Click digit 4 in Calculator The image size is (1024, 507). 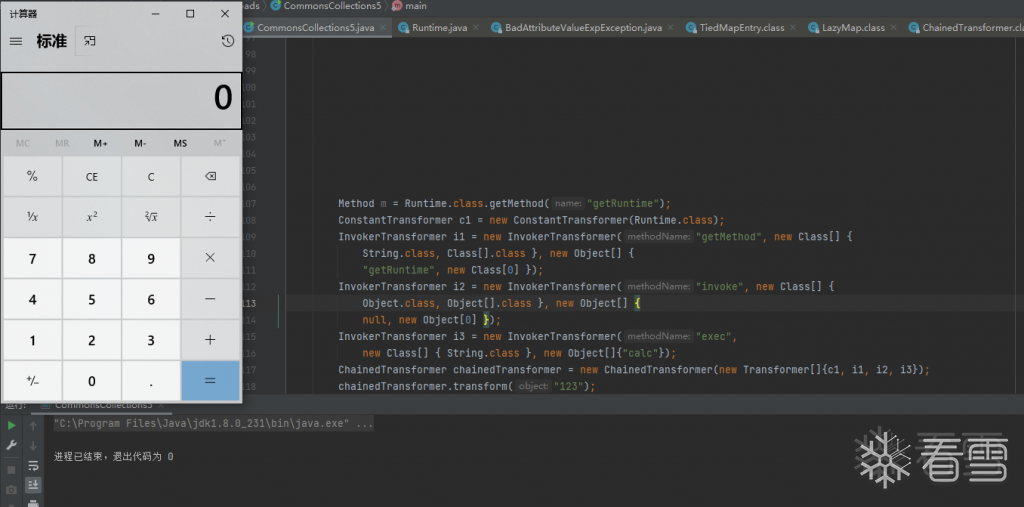pyautogui.click(x=32, y=299)
